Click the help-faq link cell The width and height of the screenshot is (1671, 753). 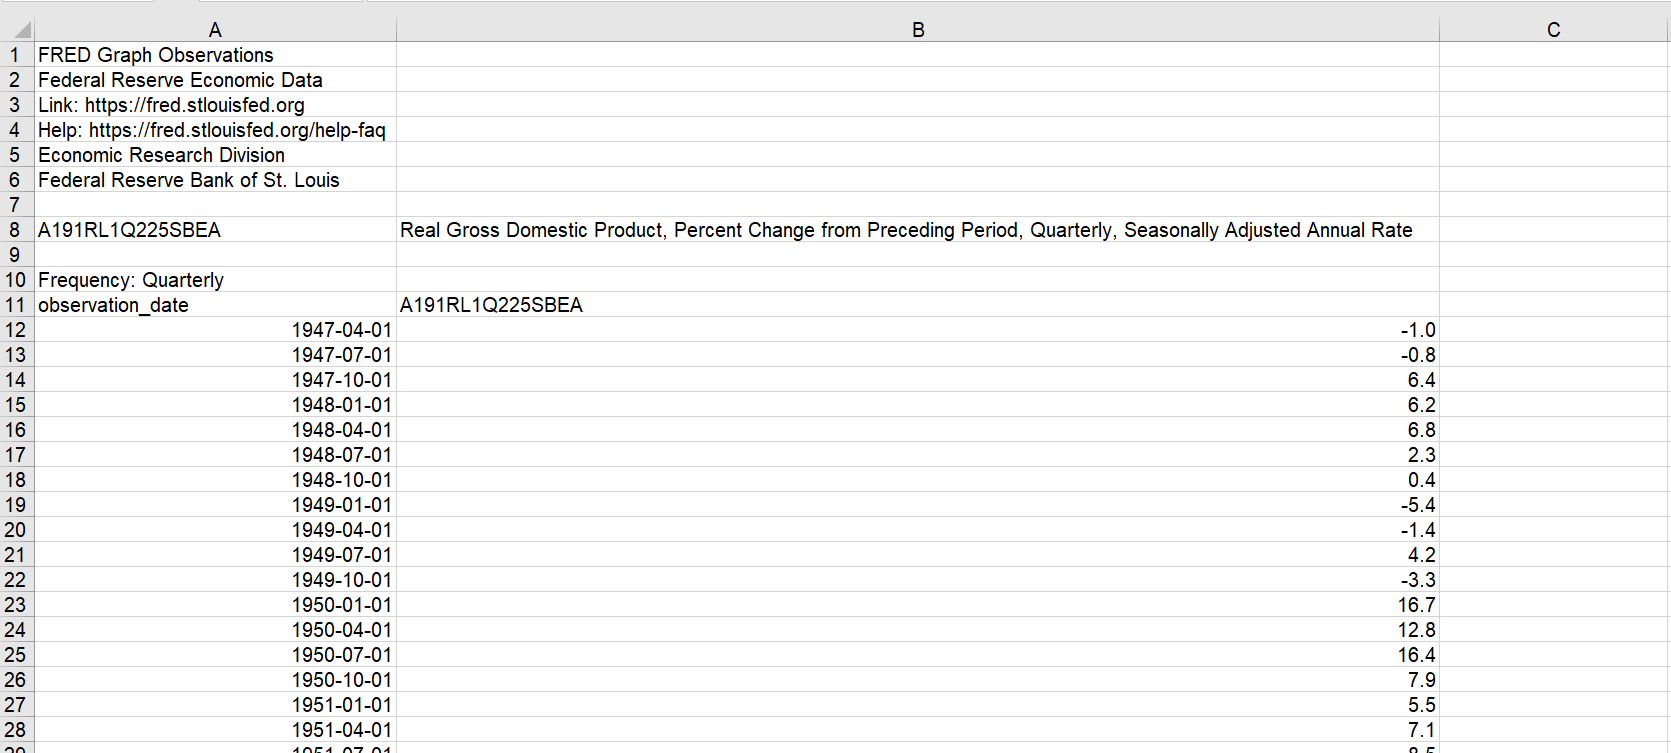click(211, 130)
